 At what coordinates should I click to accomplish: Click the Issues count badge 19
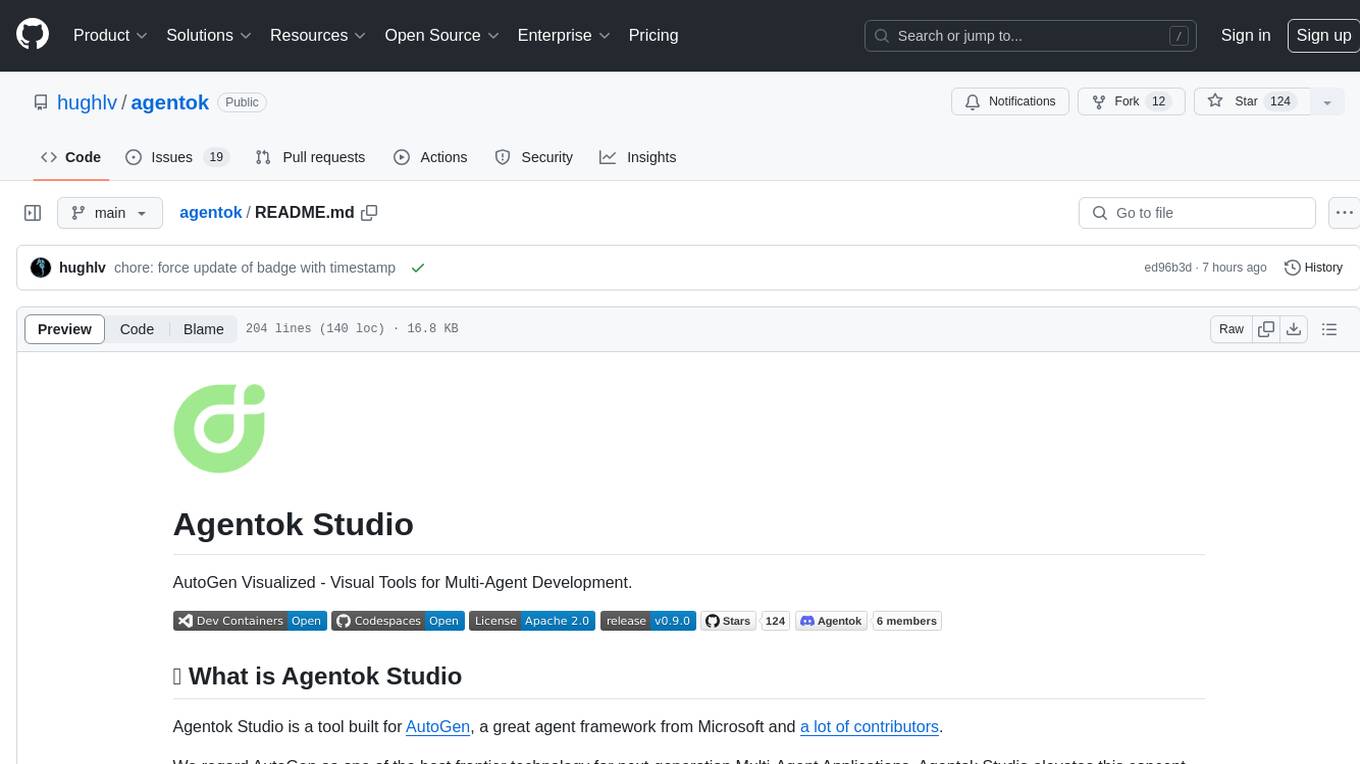(x=215, y=157)
